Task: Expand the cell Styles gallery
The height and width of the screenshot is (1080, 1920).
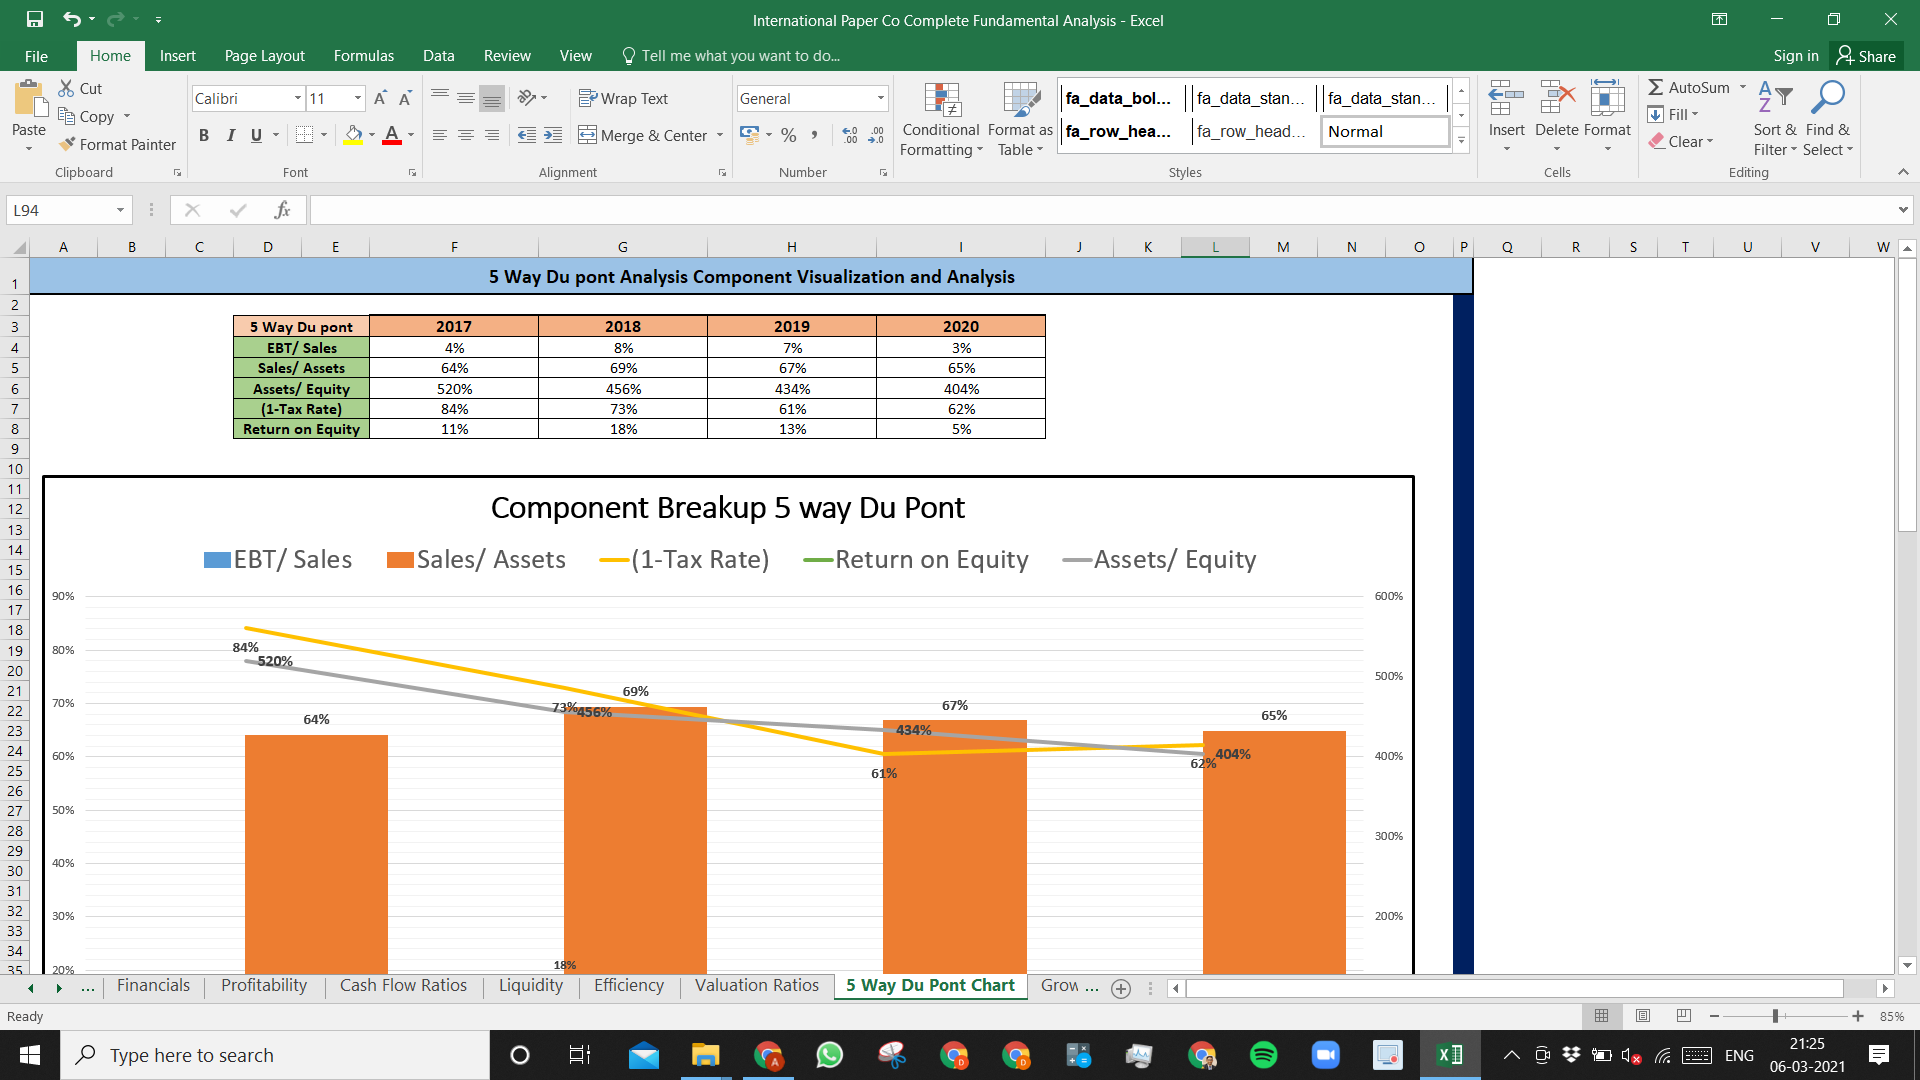Action: click(x=1461, y=140)
